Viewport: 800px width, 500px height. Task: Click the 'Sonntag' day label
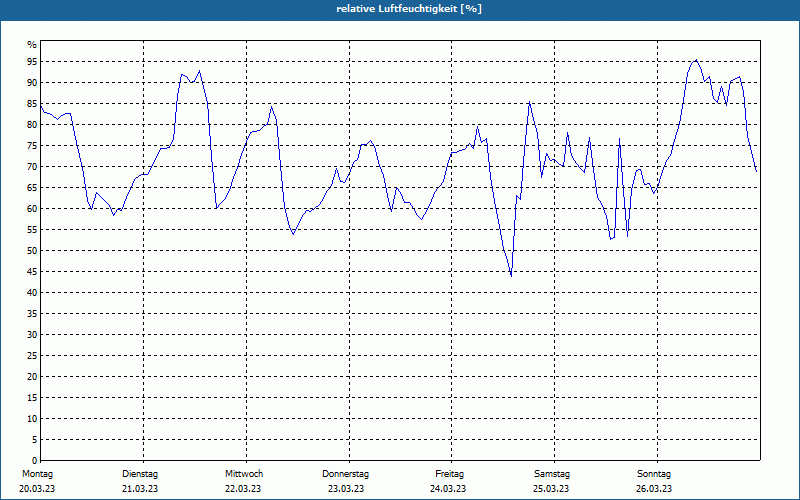coord(654,474)
